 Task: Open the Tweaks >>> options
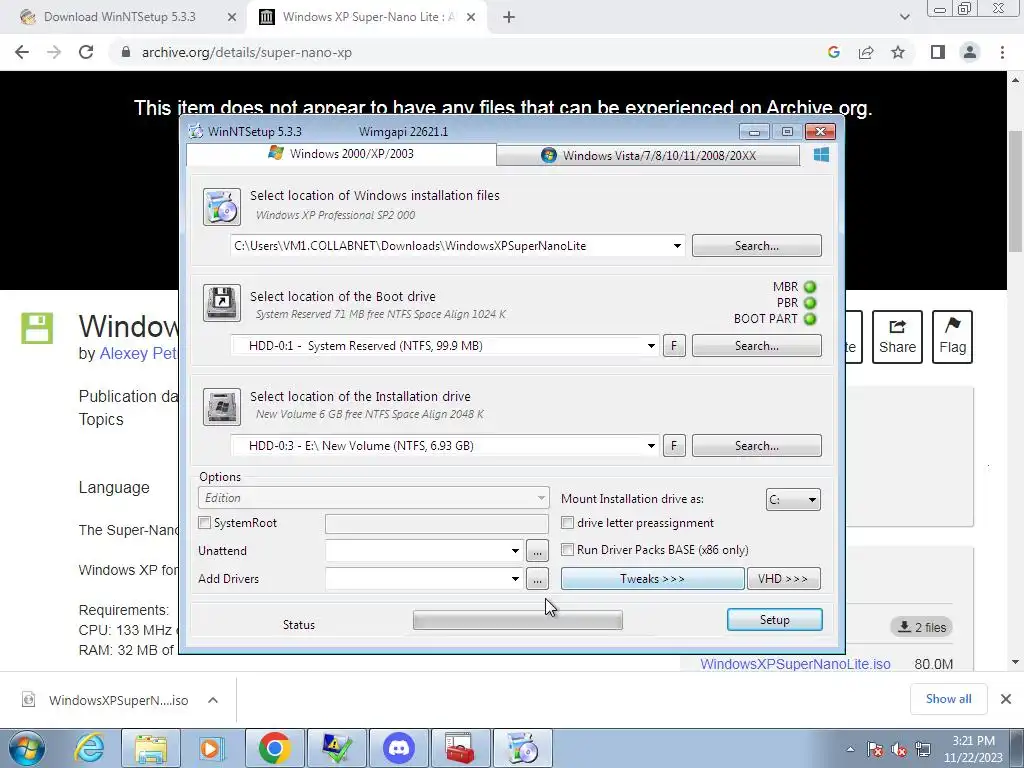coord(652,579)
